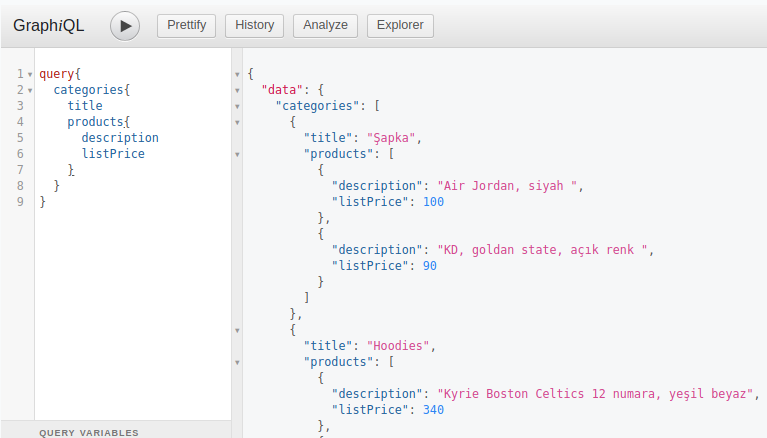Viewport: 767px width, 438px height.
Task: Open the History panel
Action: pos(254,25)
